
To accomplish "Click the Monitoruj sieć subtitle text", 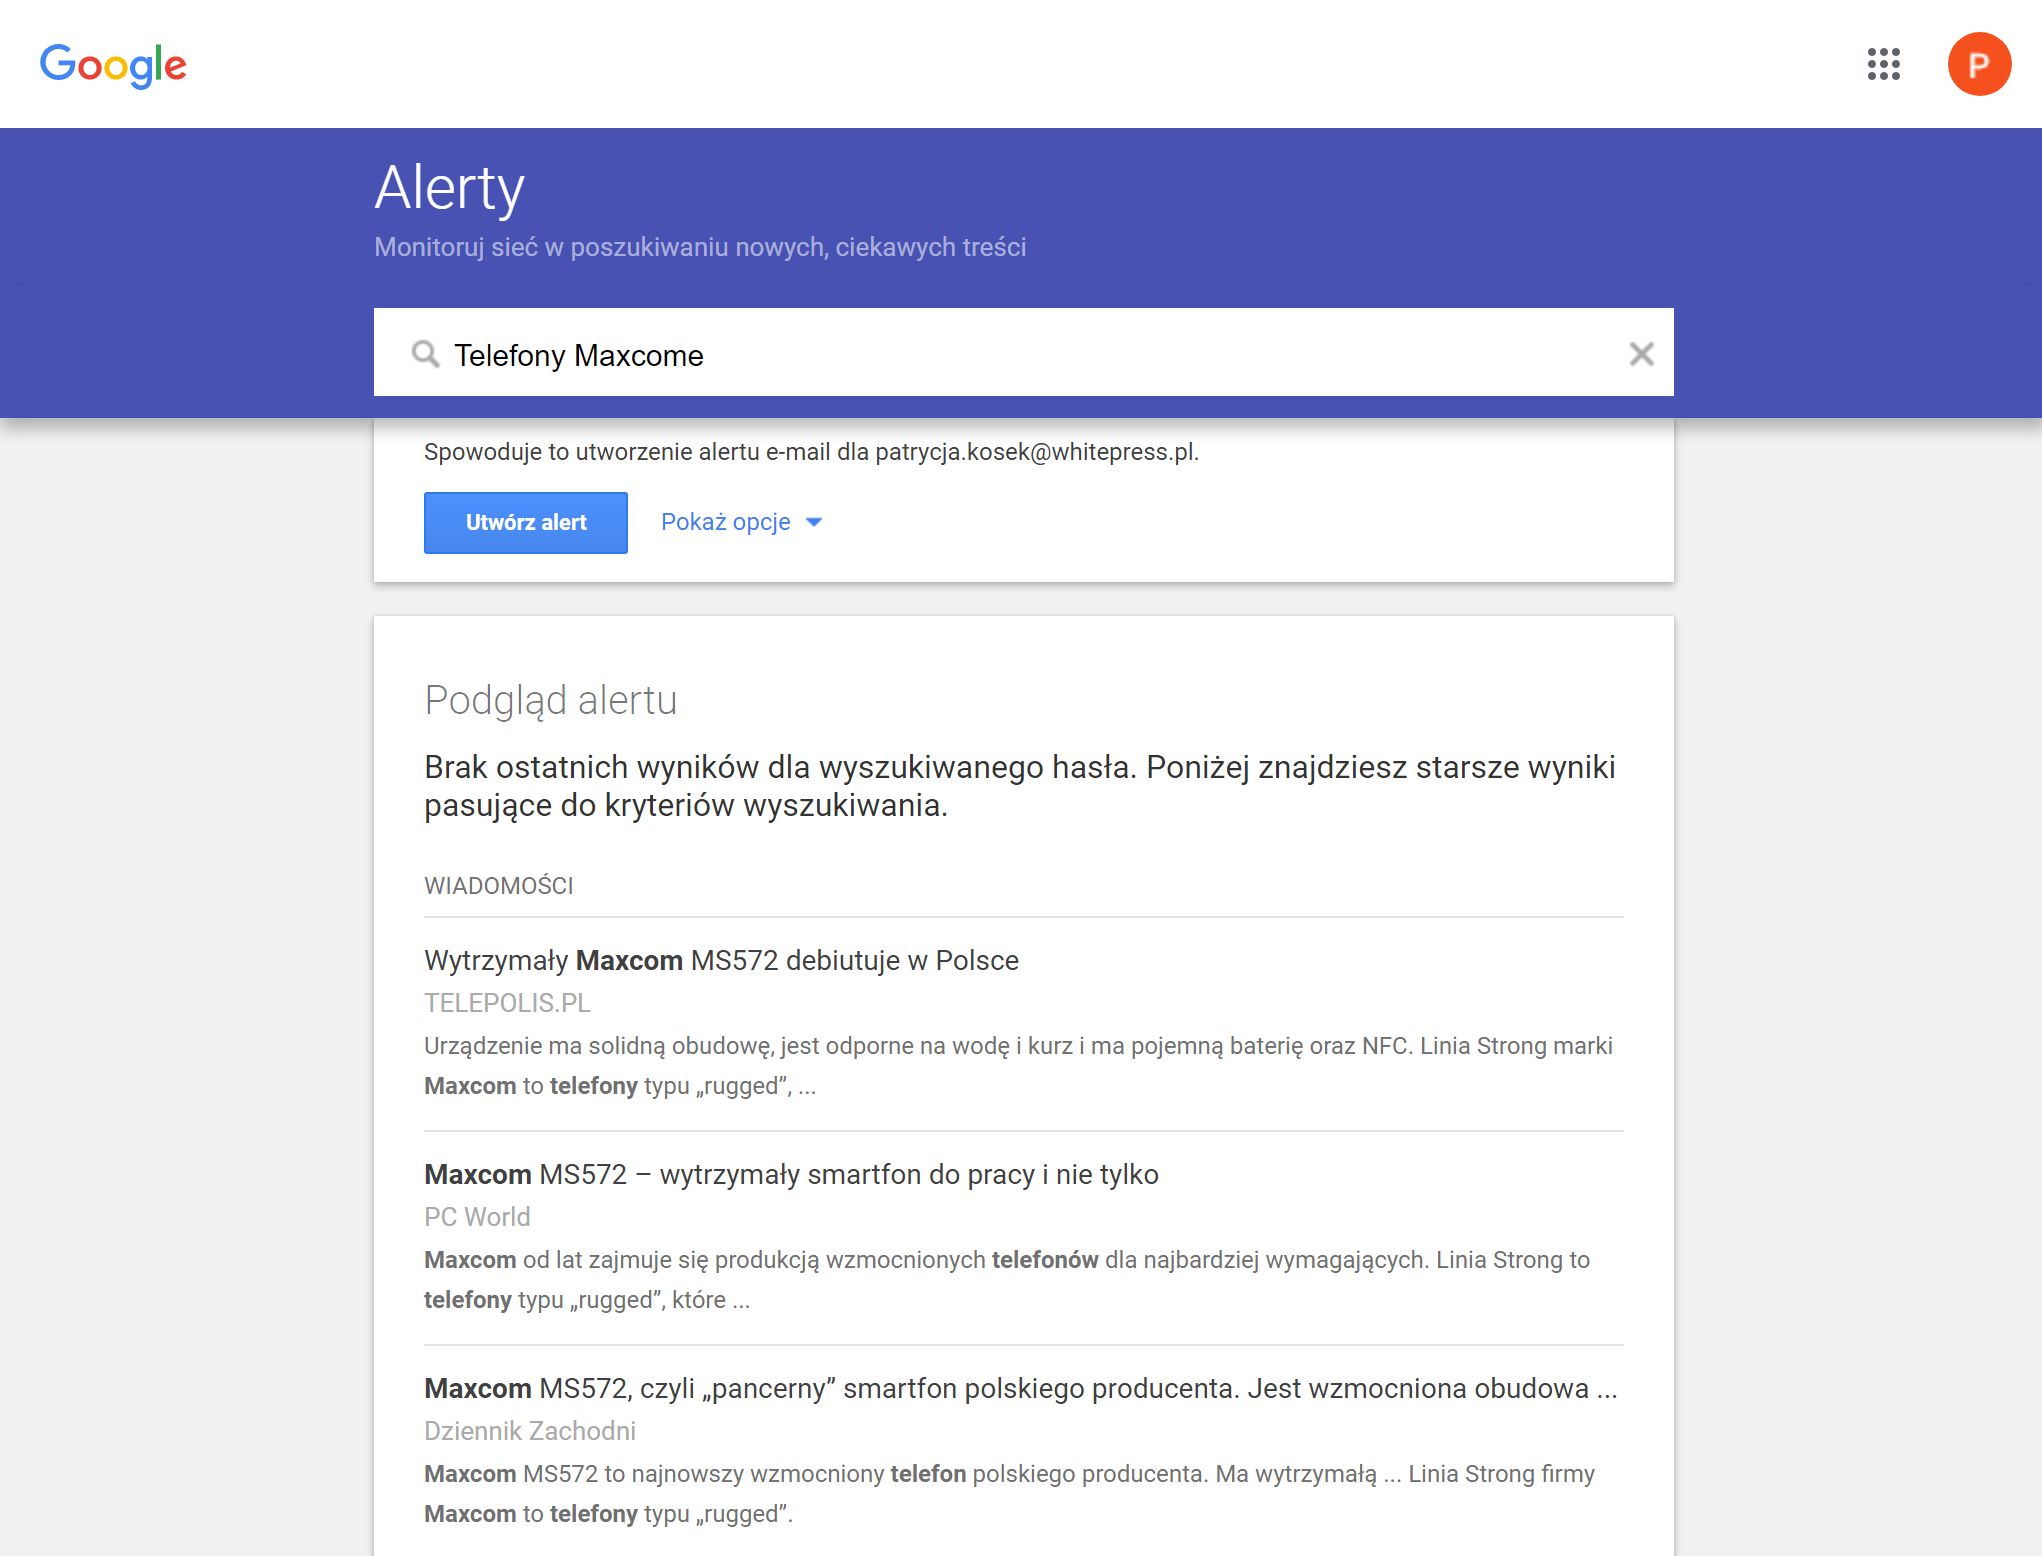I will (700, 247).
